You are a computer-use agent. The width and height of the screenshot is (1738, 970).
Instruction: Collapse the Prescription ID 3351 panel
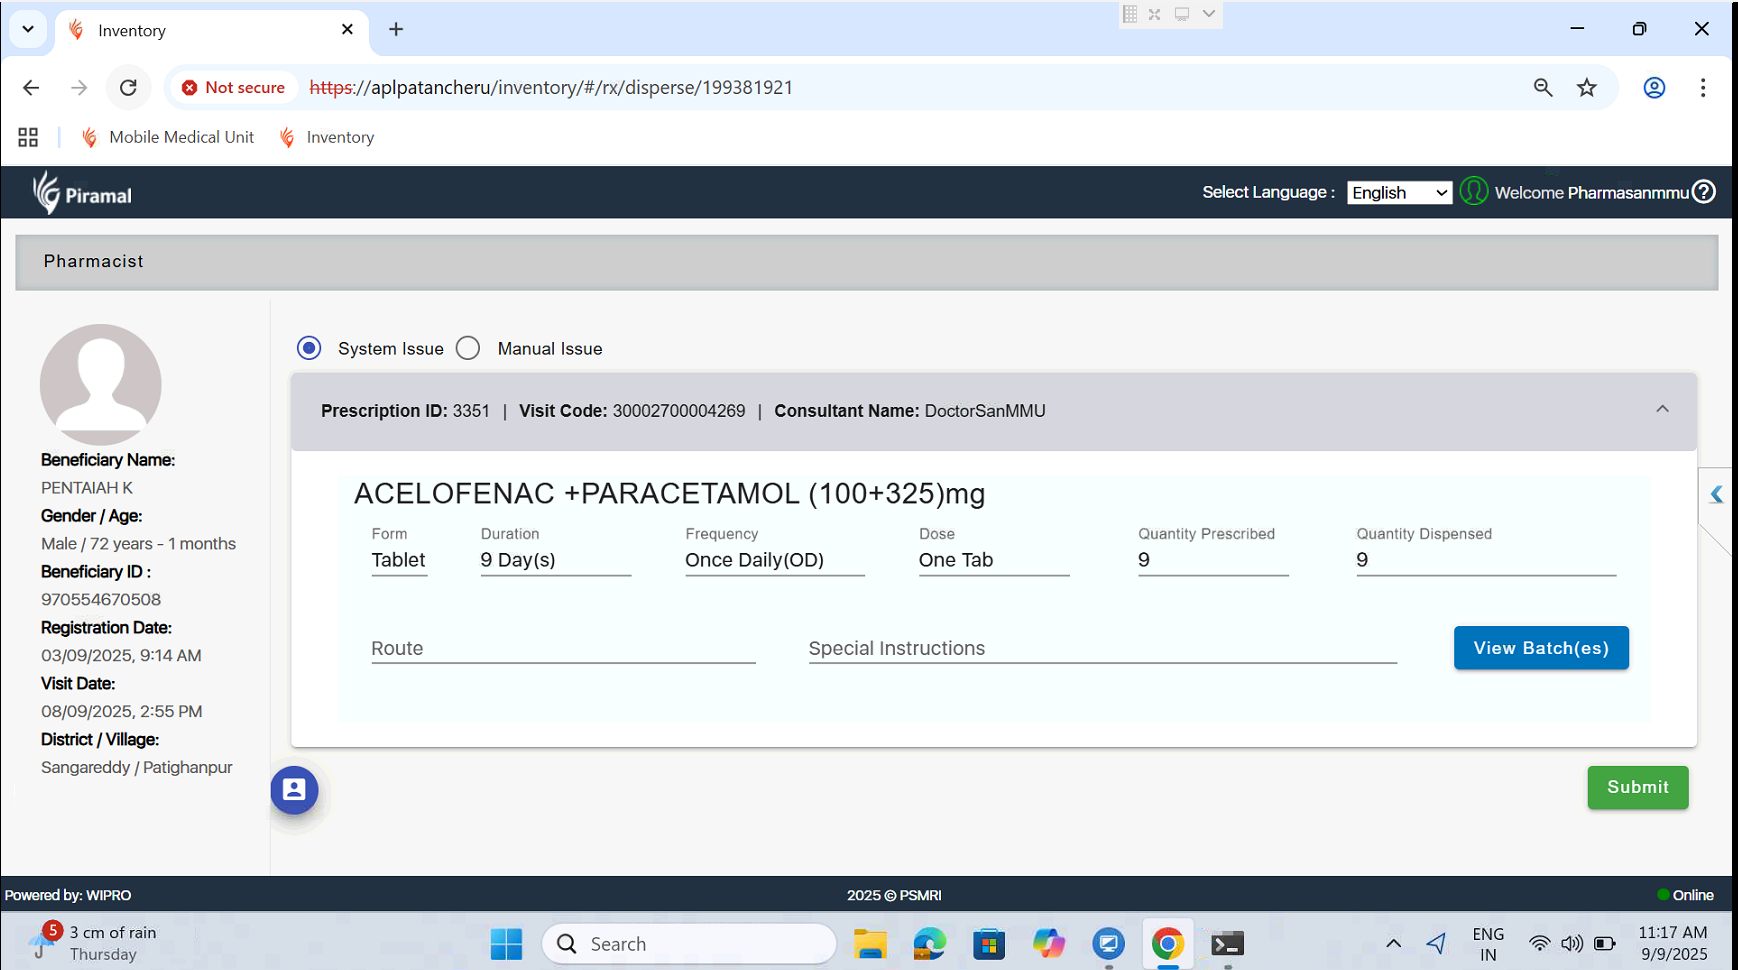point(1662,409)
